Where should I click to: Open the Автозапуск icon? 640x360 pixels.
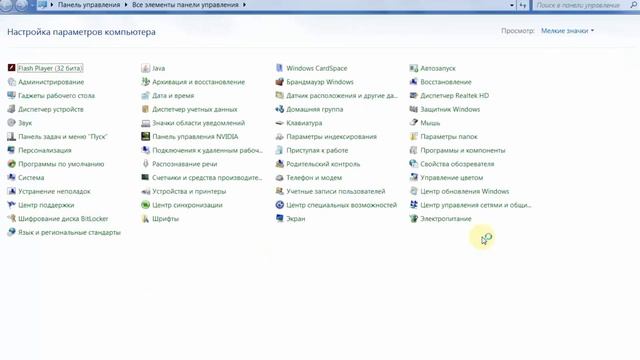coord(413,68)
